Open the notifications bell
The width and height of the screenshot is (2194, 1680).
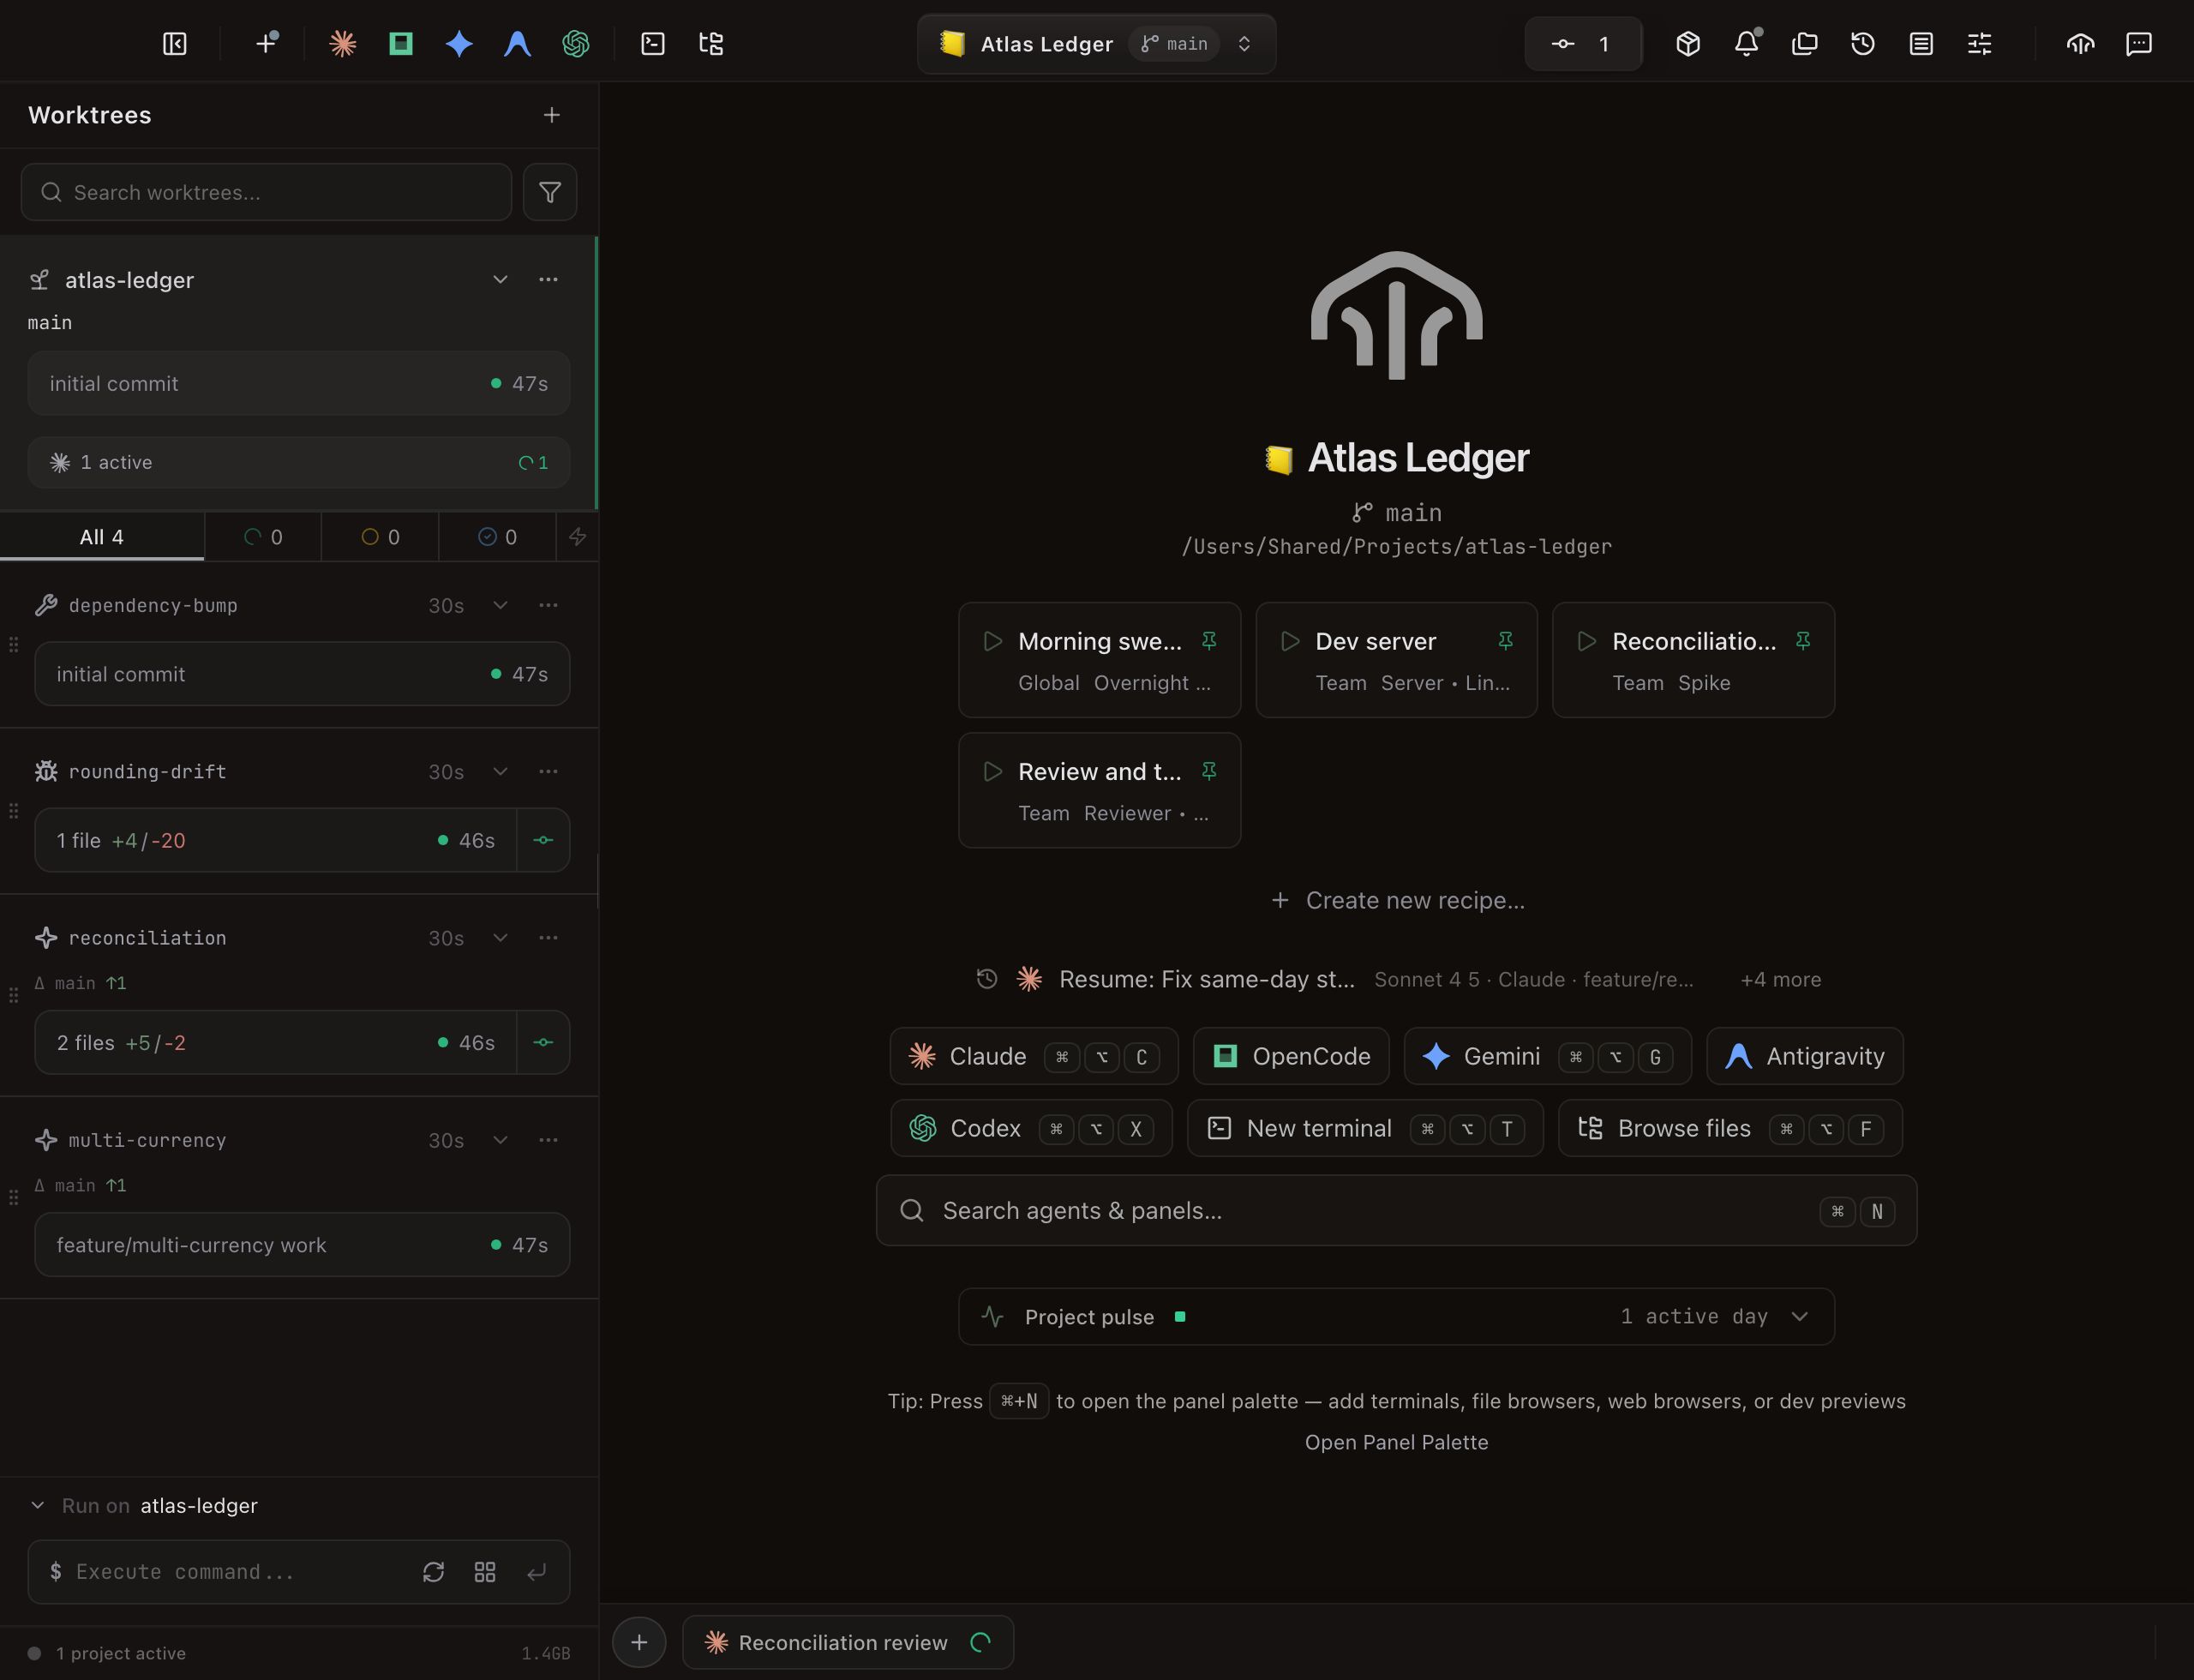pyautogui.click(x=1746, y=44)
